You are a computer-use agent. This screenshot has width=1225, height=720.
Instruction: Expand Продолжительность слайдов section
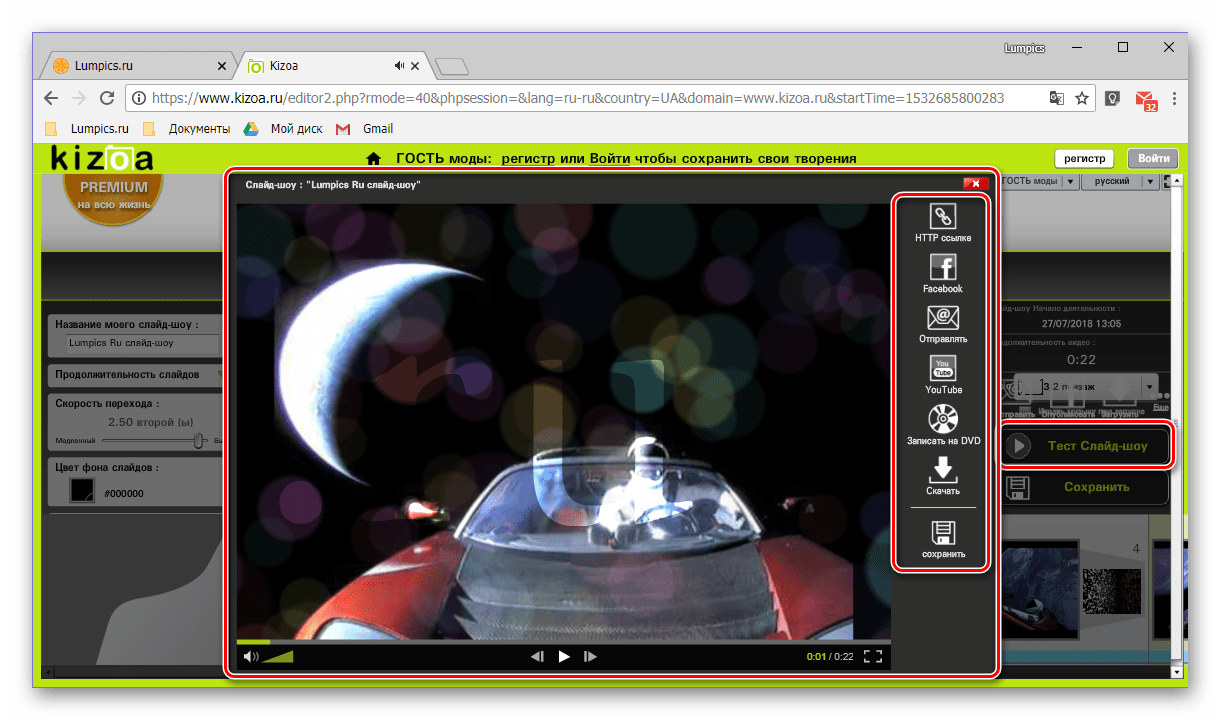(136, 375)
